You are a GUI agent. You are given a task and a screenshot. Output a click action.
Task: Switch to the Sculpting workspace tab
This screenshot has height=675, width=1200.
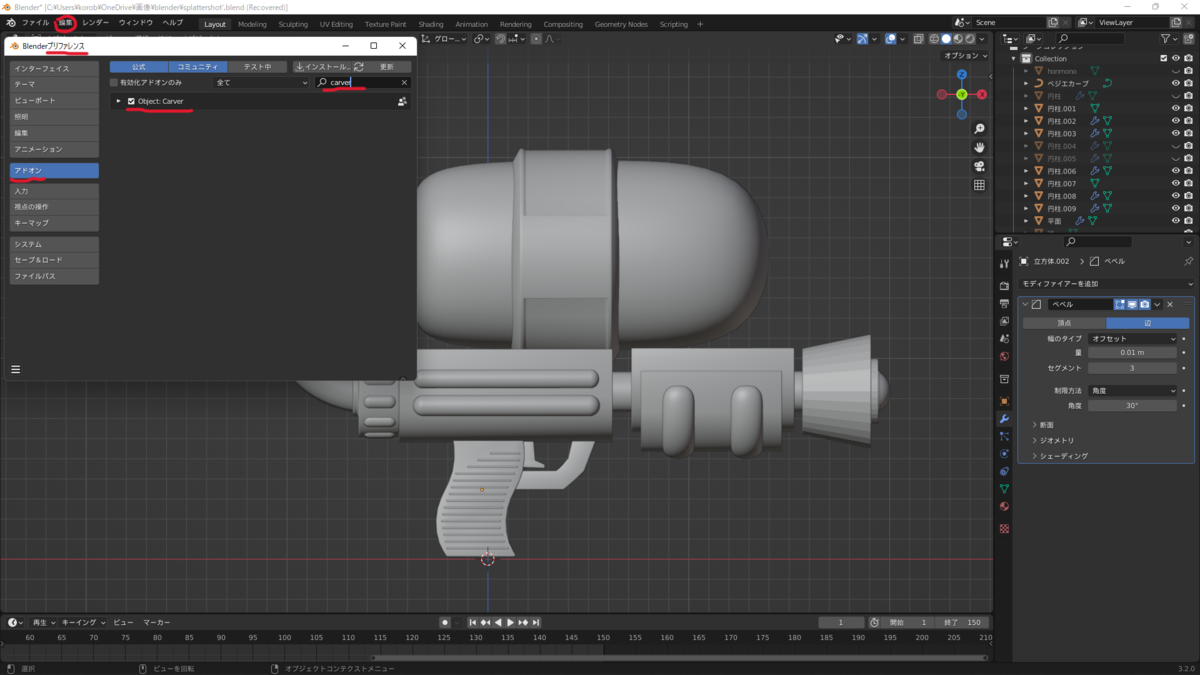[x=293, y=24]
